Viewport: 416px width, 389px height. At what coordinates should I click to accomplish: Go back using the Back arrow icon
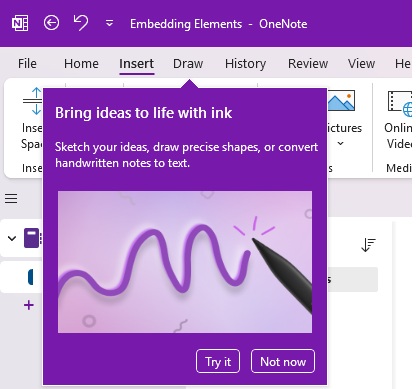tap(51, 23)
